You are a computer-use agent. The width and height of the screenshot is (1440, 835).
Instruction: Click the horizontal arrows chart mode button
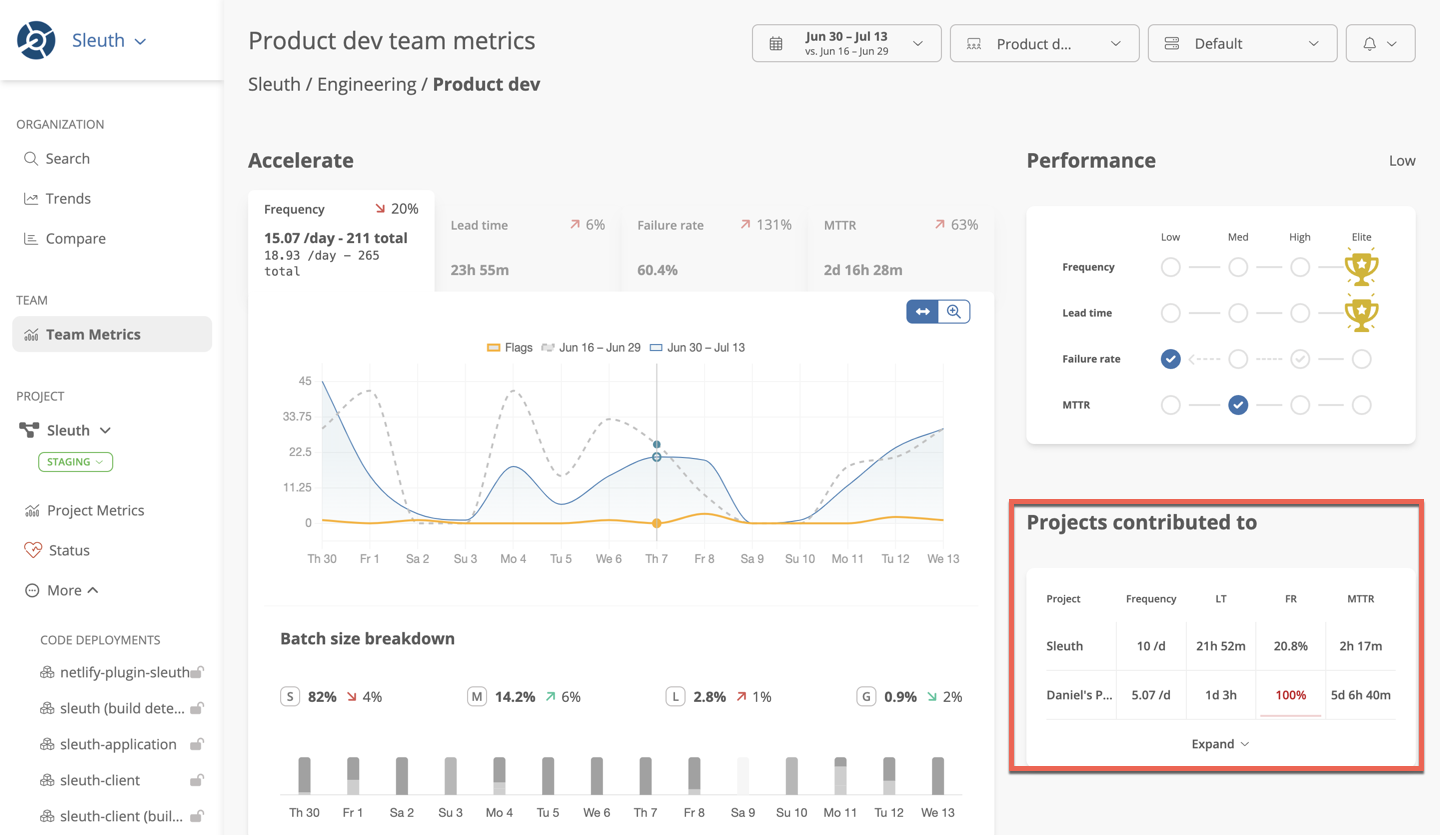click(x=922, y=312)
